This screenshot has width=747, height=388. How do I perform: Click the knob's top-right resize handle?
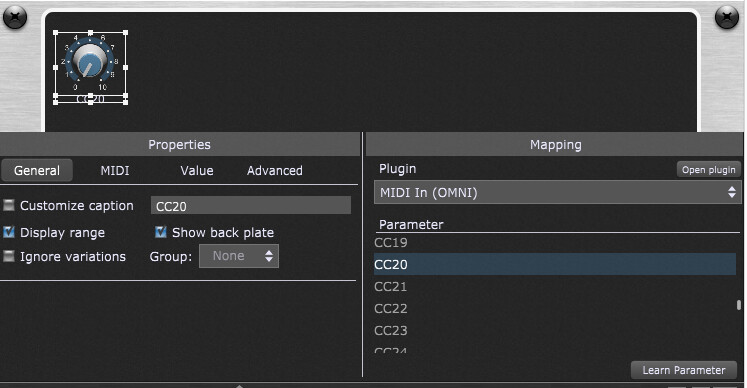point(126,33)
